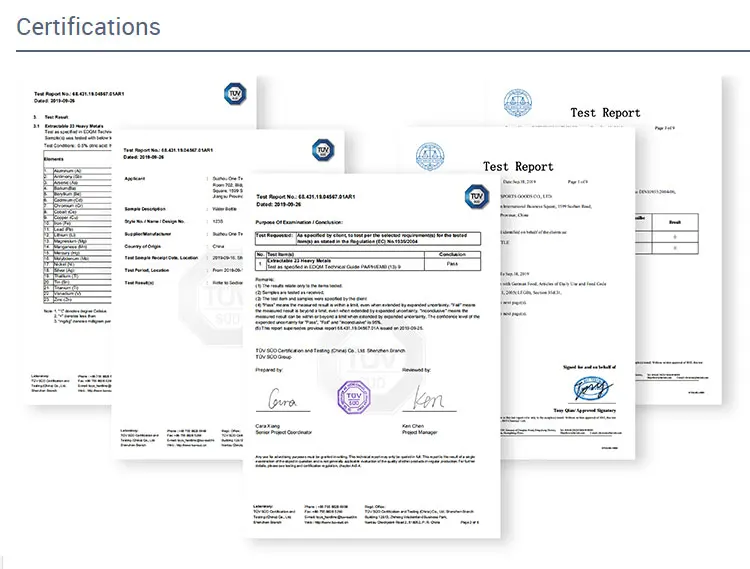Image resolution: width=750 pixels, height=569 pixels.
Task: Click TÜV logo on applicant details page
Action: [x=323, y=150]
